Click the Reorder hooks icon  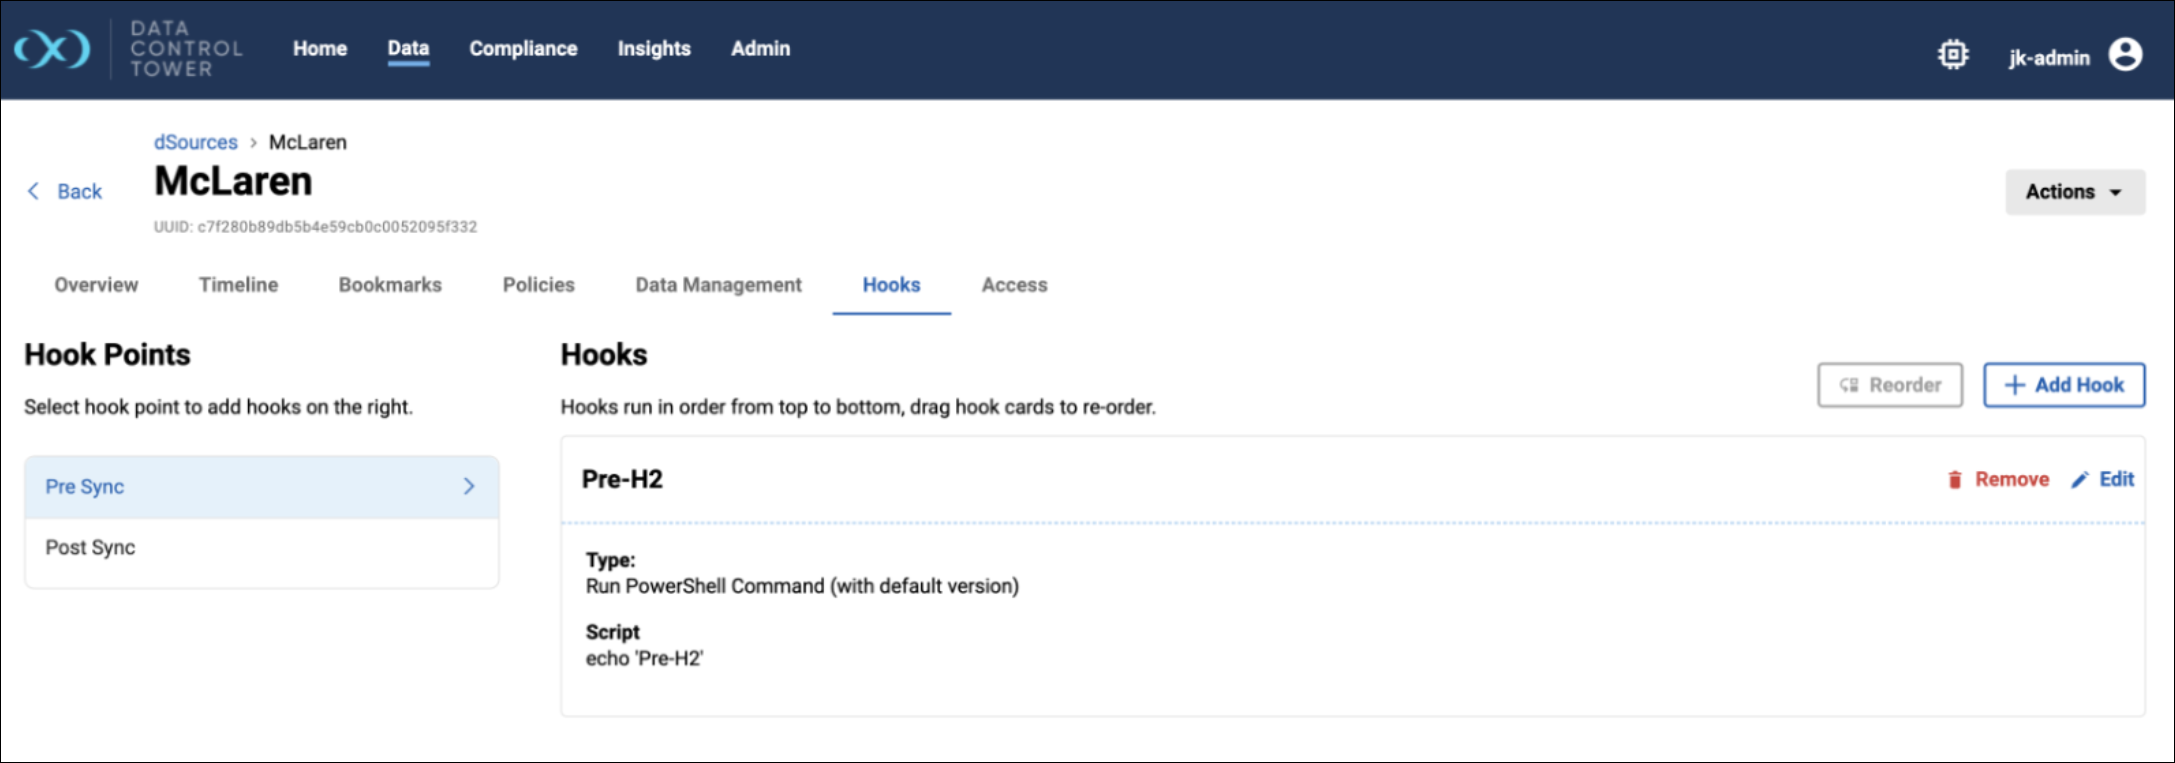pos(1849,385)
